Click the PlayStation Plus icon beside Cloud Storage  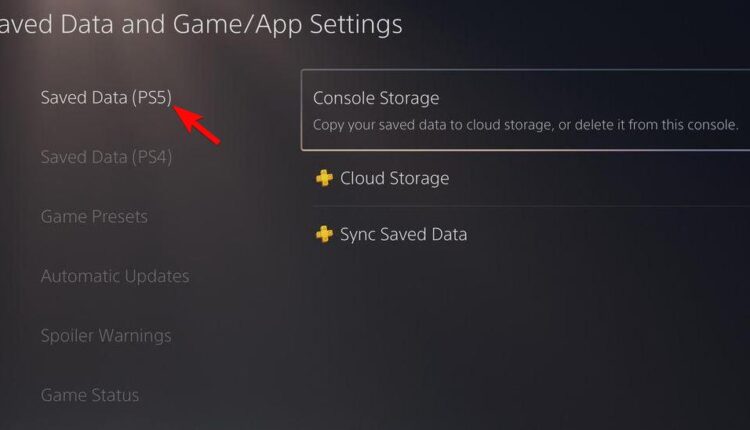point(324,178)
